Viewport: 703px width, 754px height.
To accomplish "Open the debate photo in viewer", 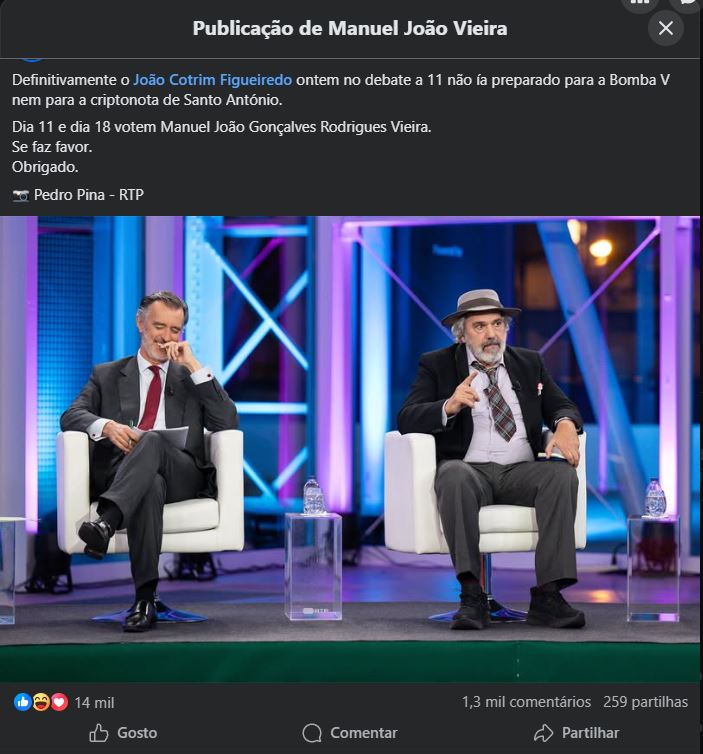I will coord(350,448).
